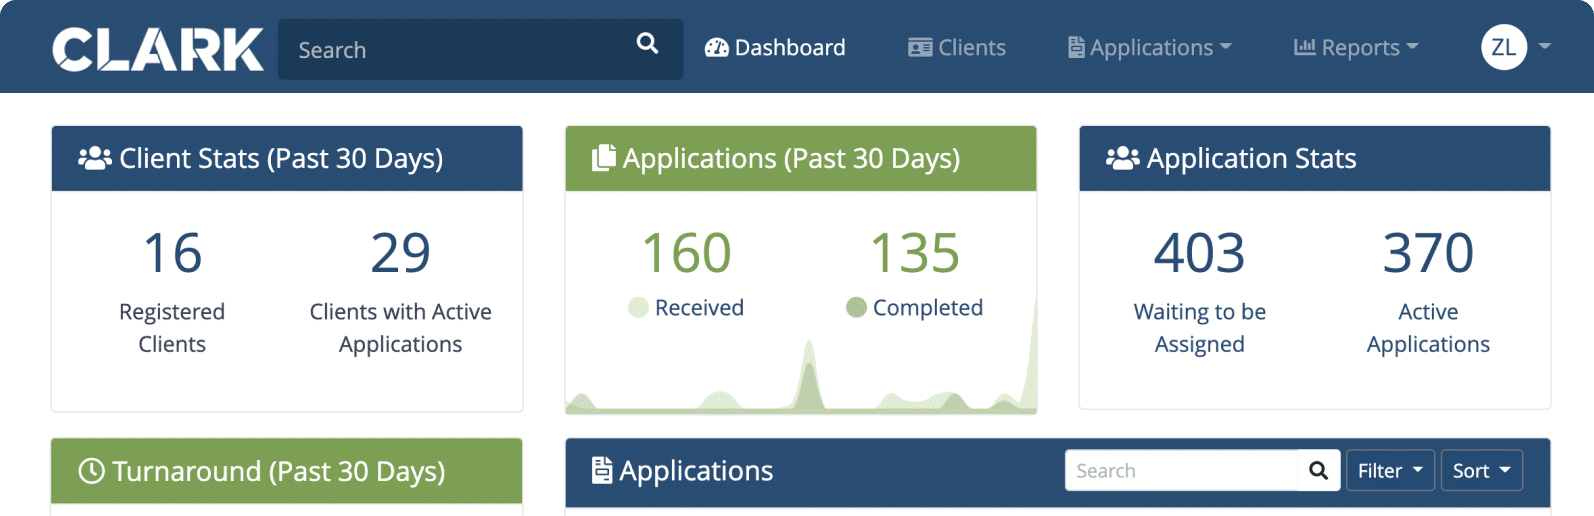Click the Clients ID card icon
Viewport: 1594px width, 516px height.
[x=920, y=47]
